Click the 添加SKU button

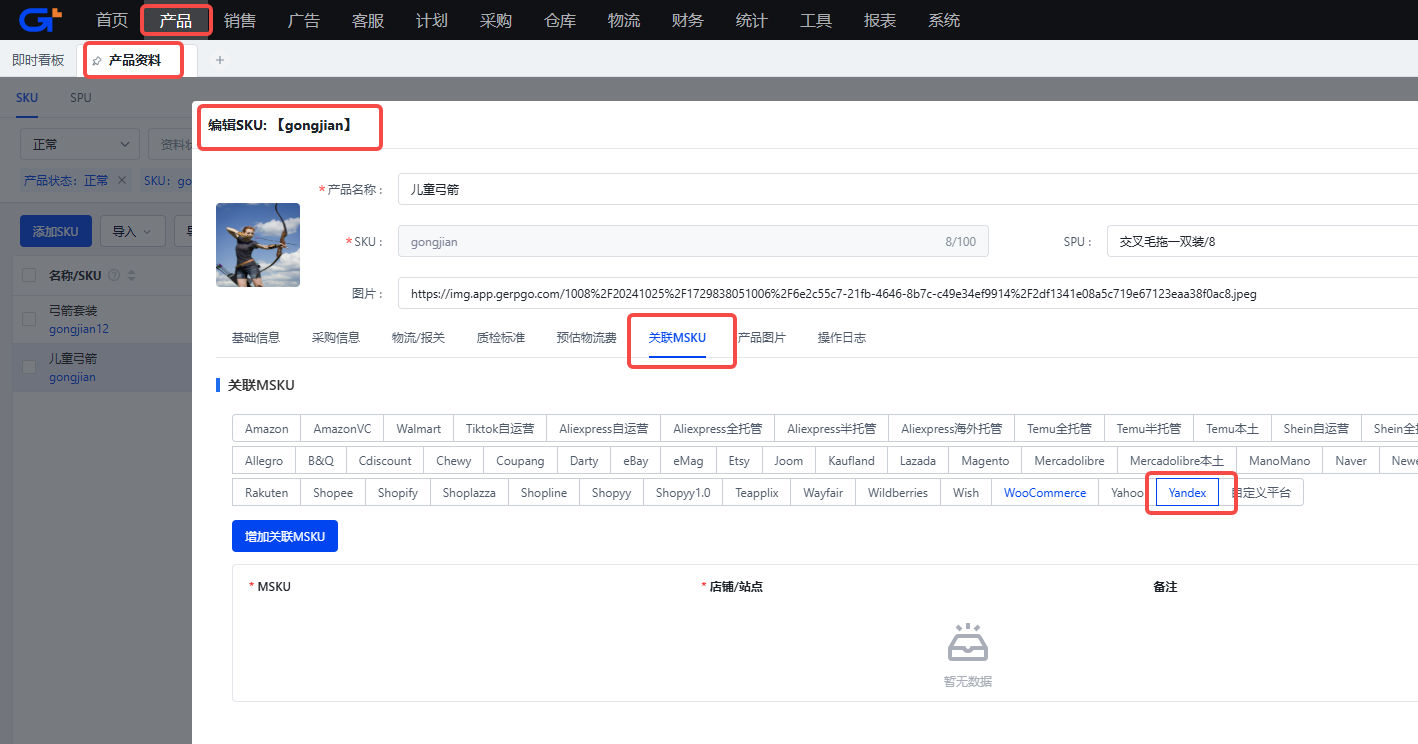pyautogui.click(x=56, y=231)
